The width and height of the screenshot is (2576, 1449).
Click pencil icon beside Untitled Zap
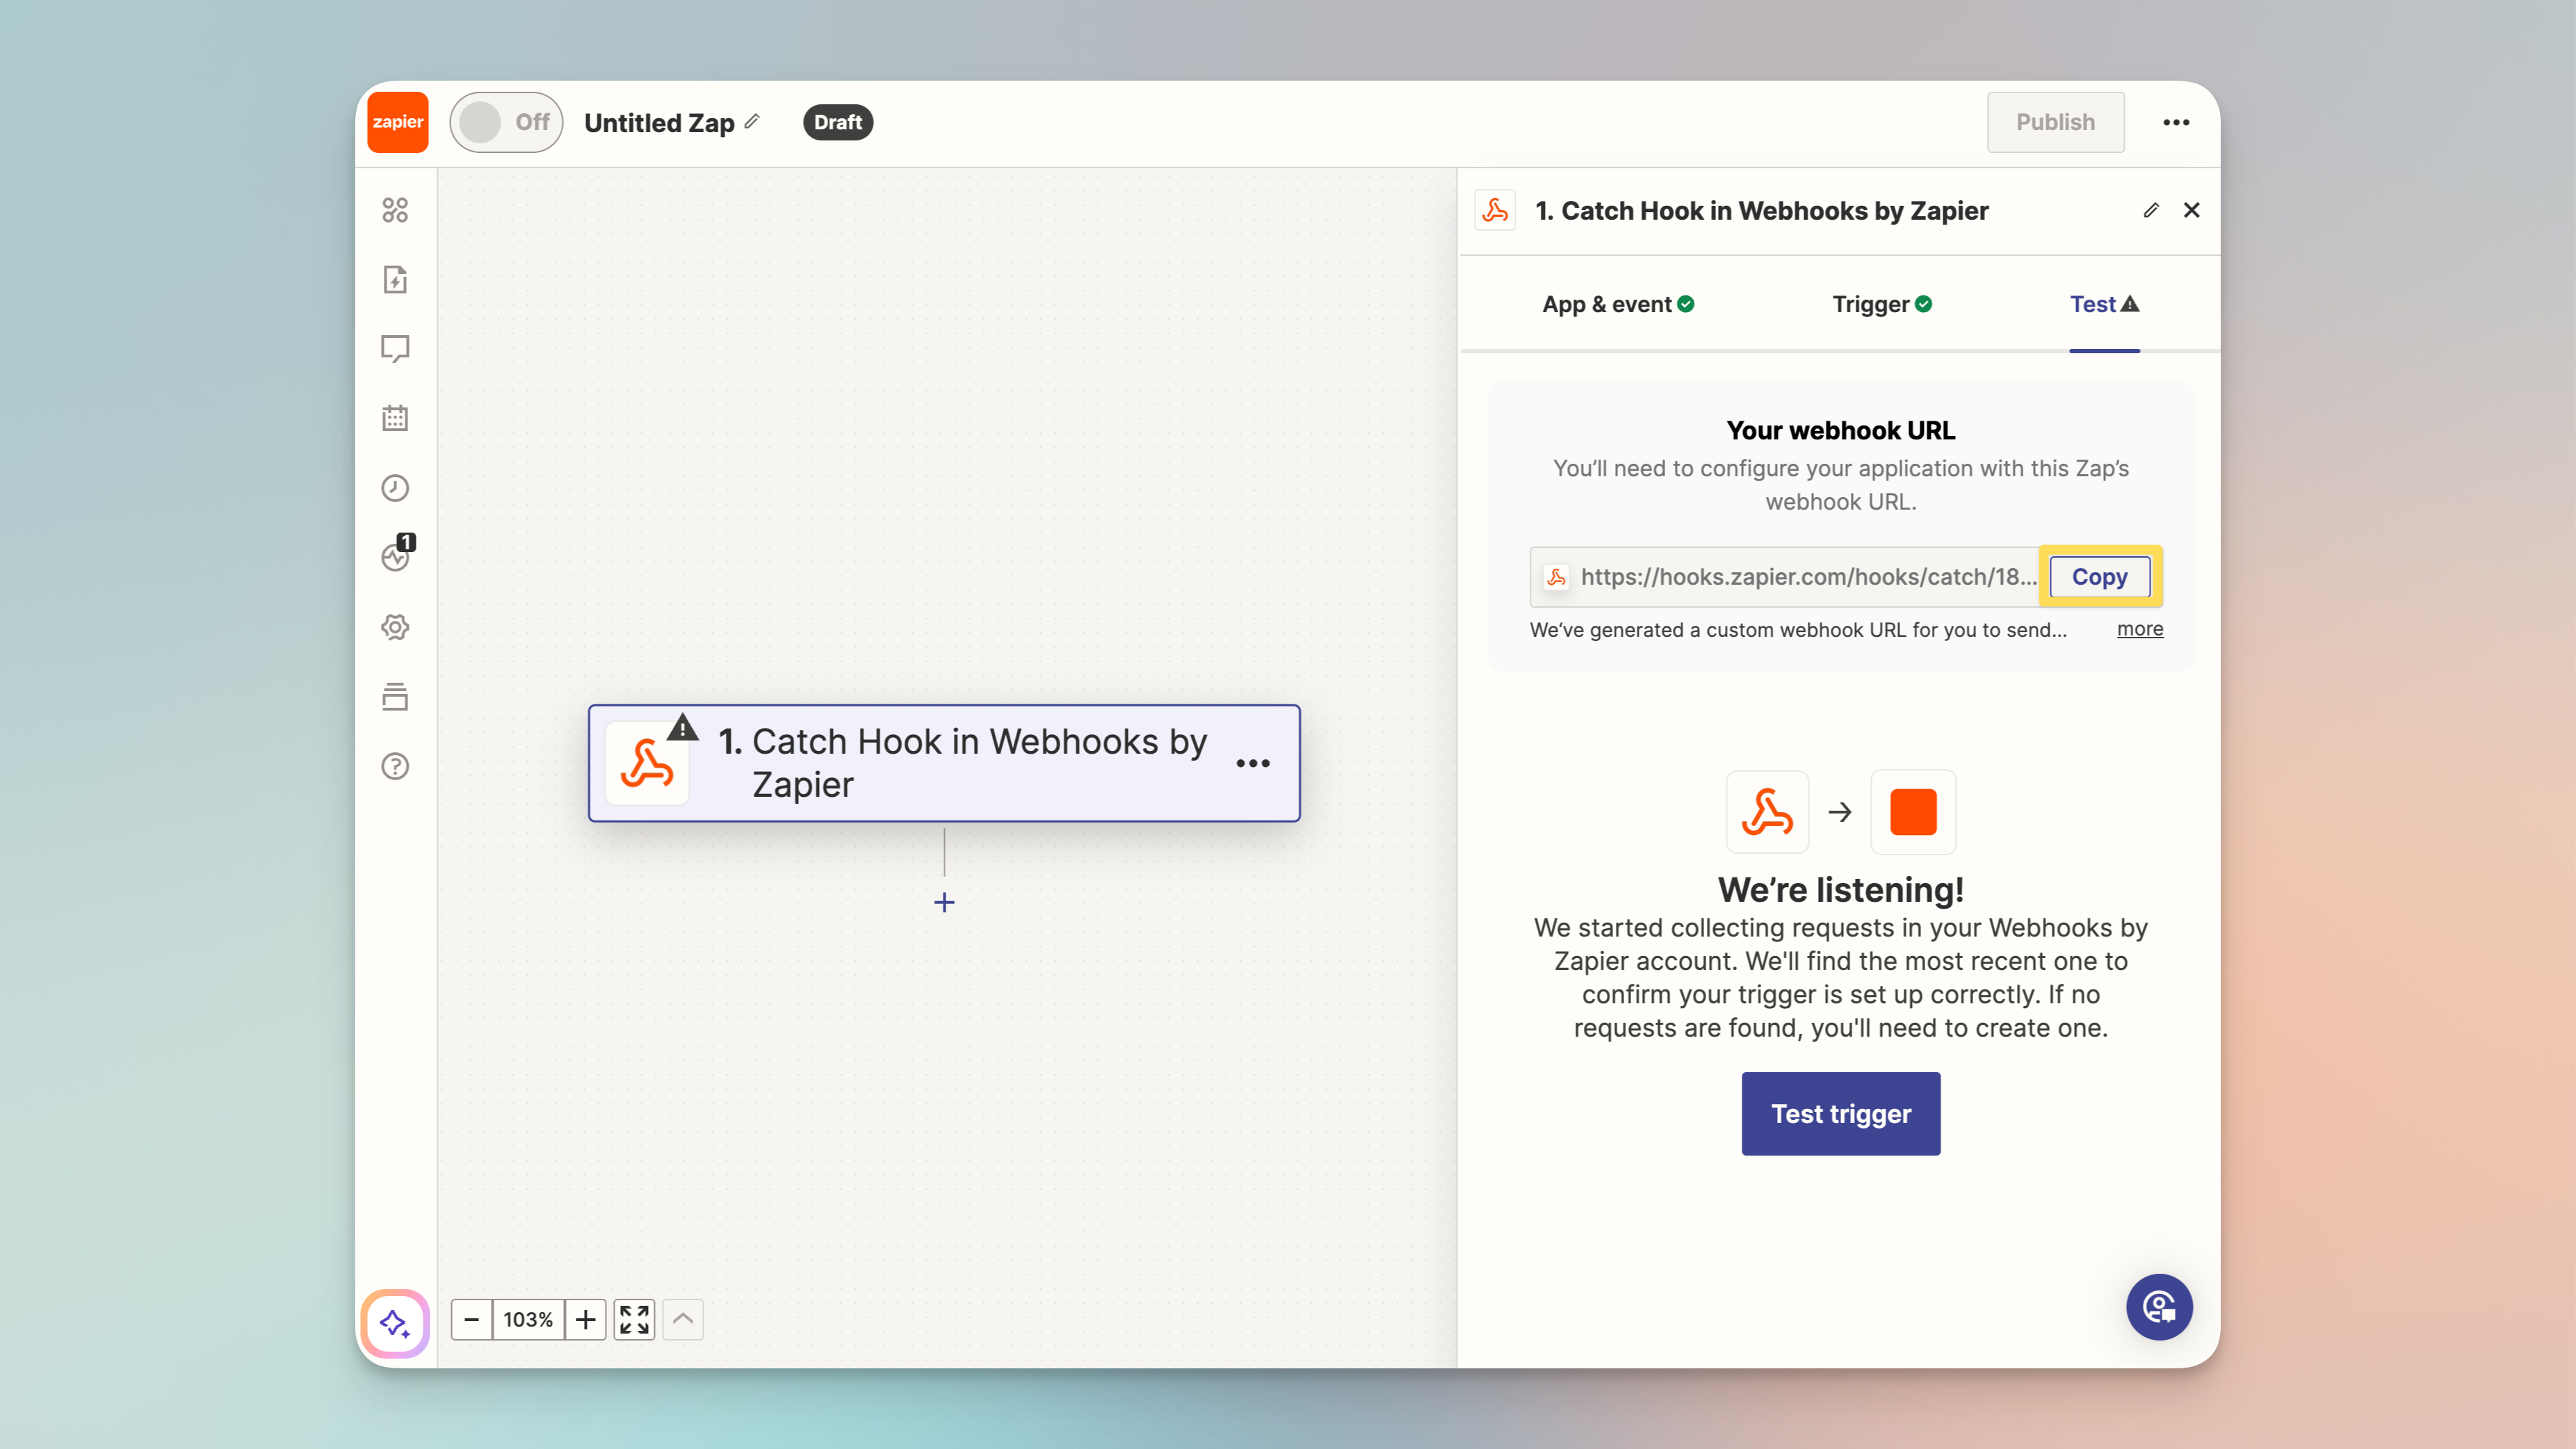tap(753, 121)
